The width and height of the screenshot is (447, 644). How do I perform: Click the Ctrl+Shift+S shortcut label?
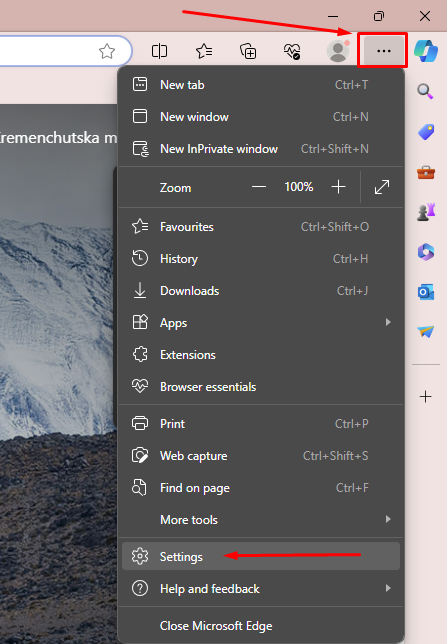(x=335, y=456)
